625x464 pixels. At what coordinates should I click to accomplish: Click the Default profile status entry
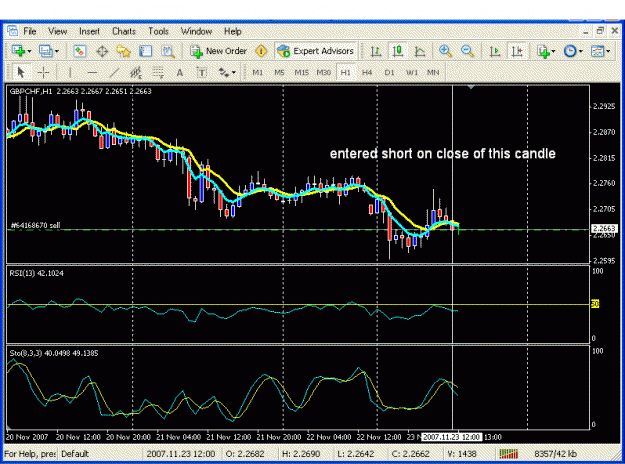pyautogui.click(x=75, y=454)
